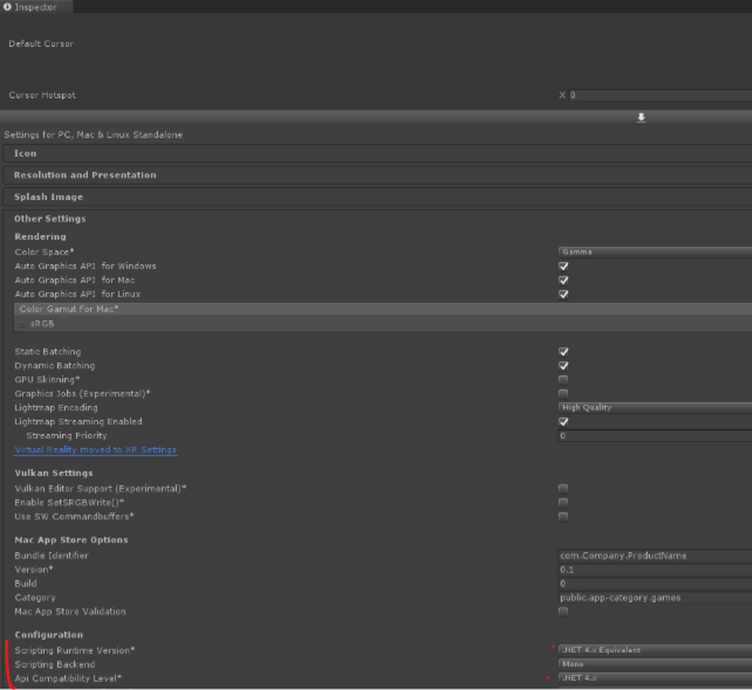
Task: Expand the Icon settings section
Action: point(26,153)
